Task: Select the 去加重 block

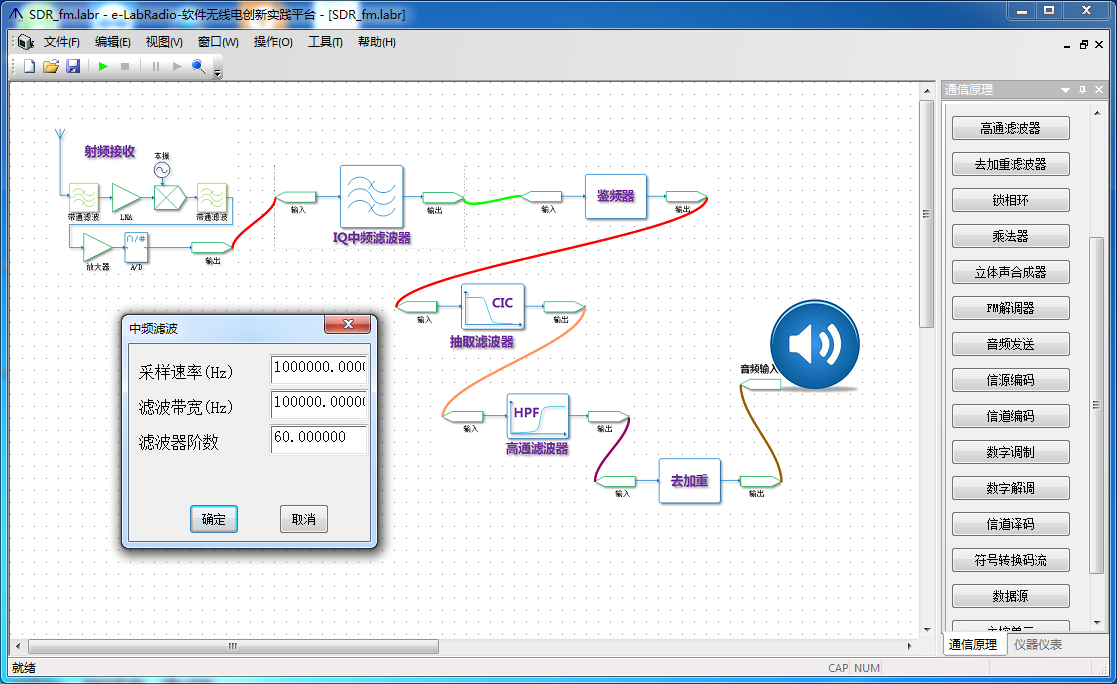Action: click(690, 481)
